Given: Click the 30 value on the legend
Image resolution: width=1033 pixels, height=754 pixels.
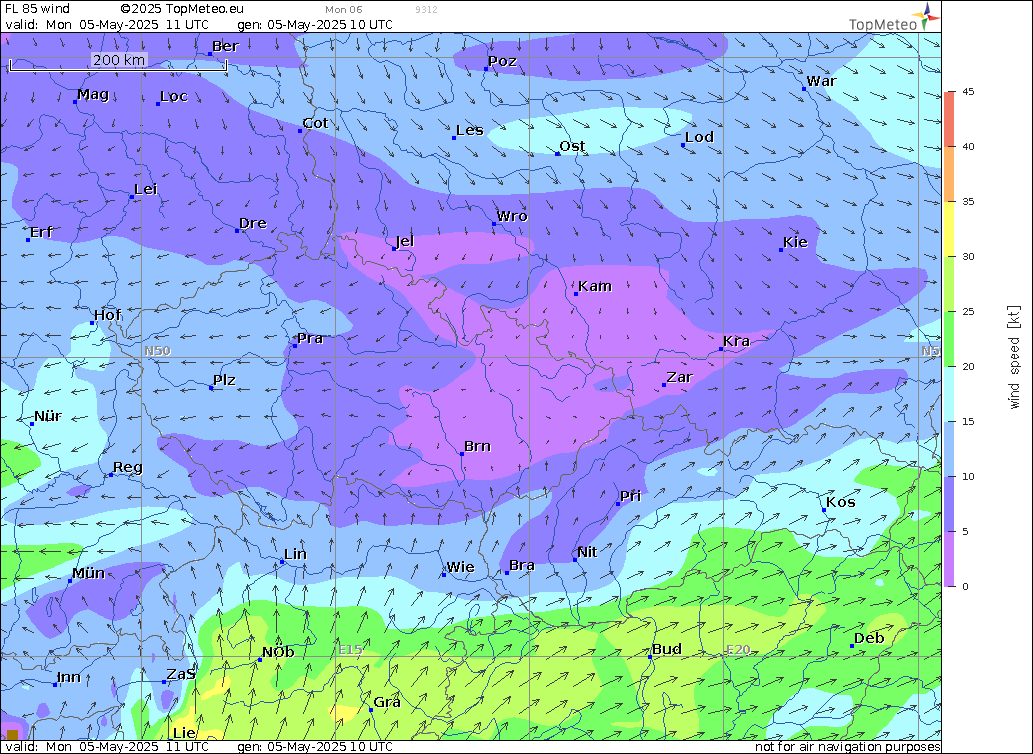Looking at the screenshot, I should 968,257.
